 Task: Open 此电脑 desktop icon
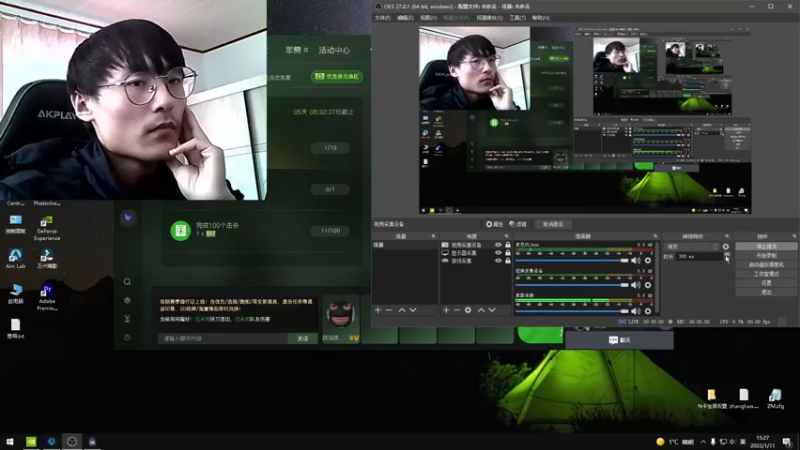point(15,294)
